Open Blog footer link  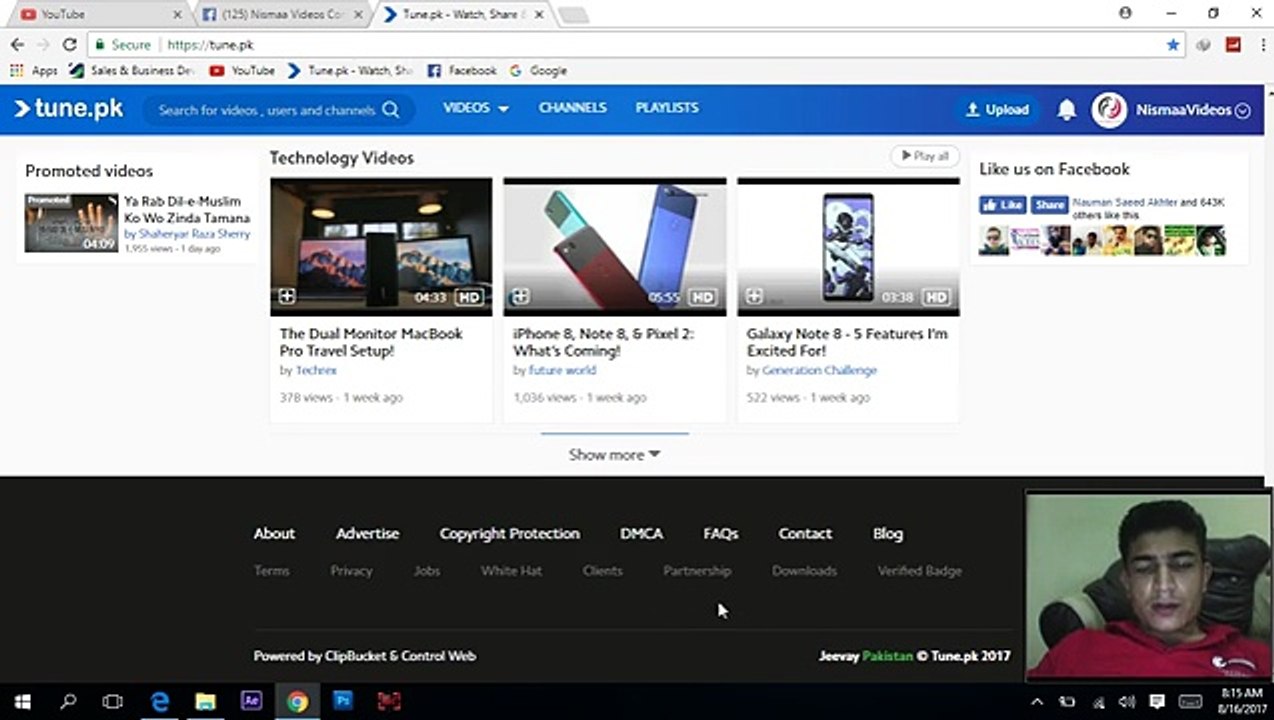[887, 533]
